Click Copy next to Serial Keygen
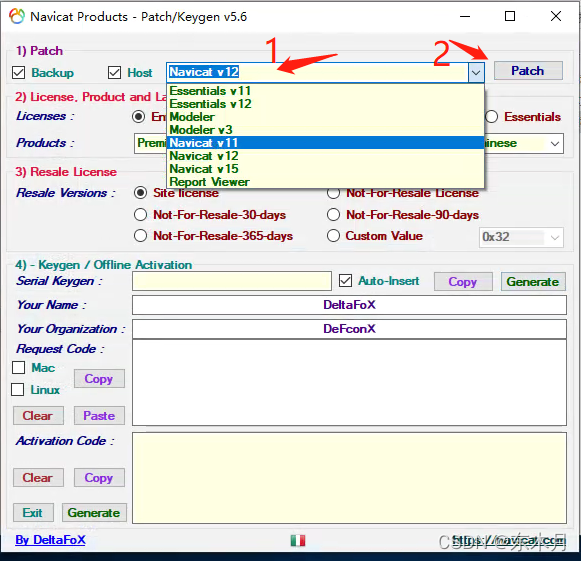 [463, 282]
